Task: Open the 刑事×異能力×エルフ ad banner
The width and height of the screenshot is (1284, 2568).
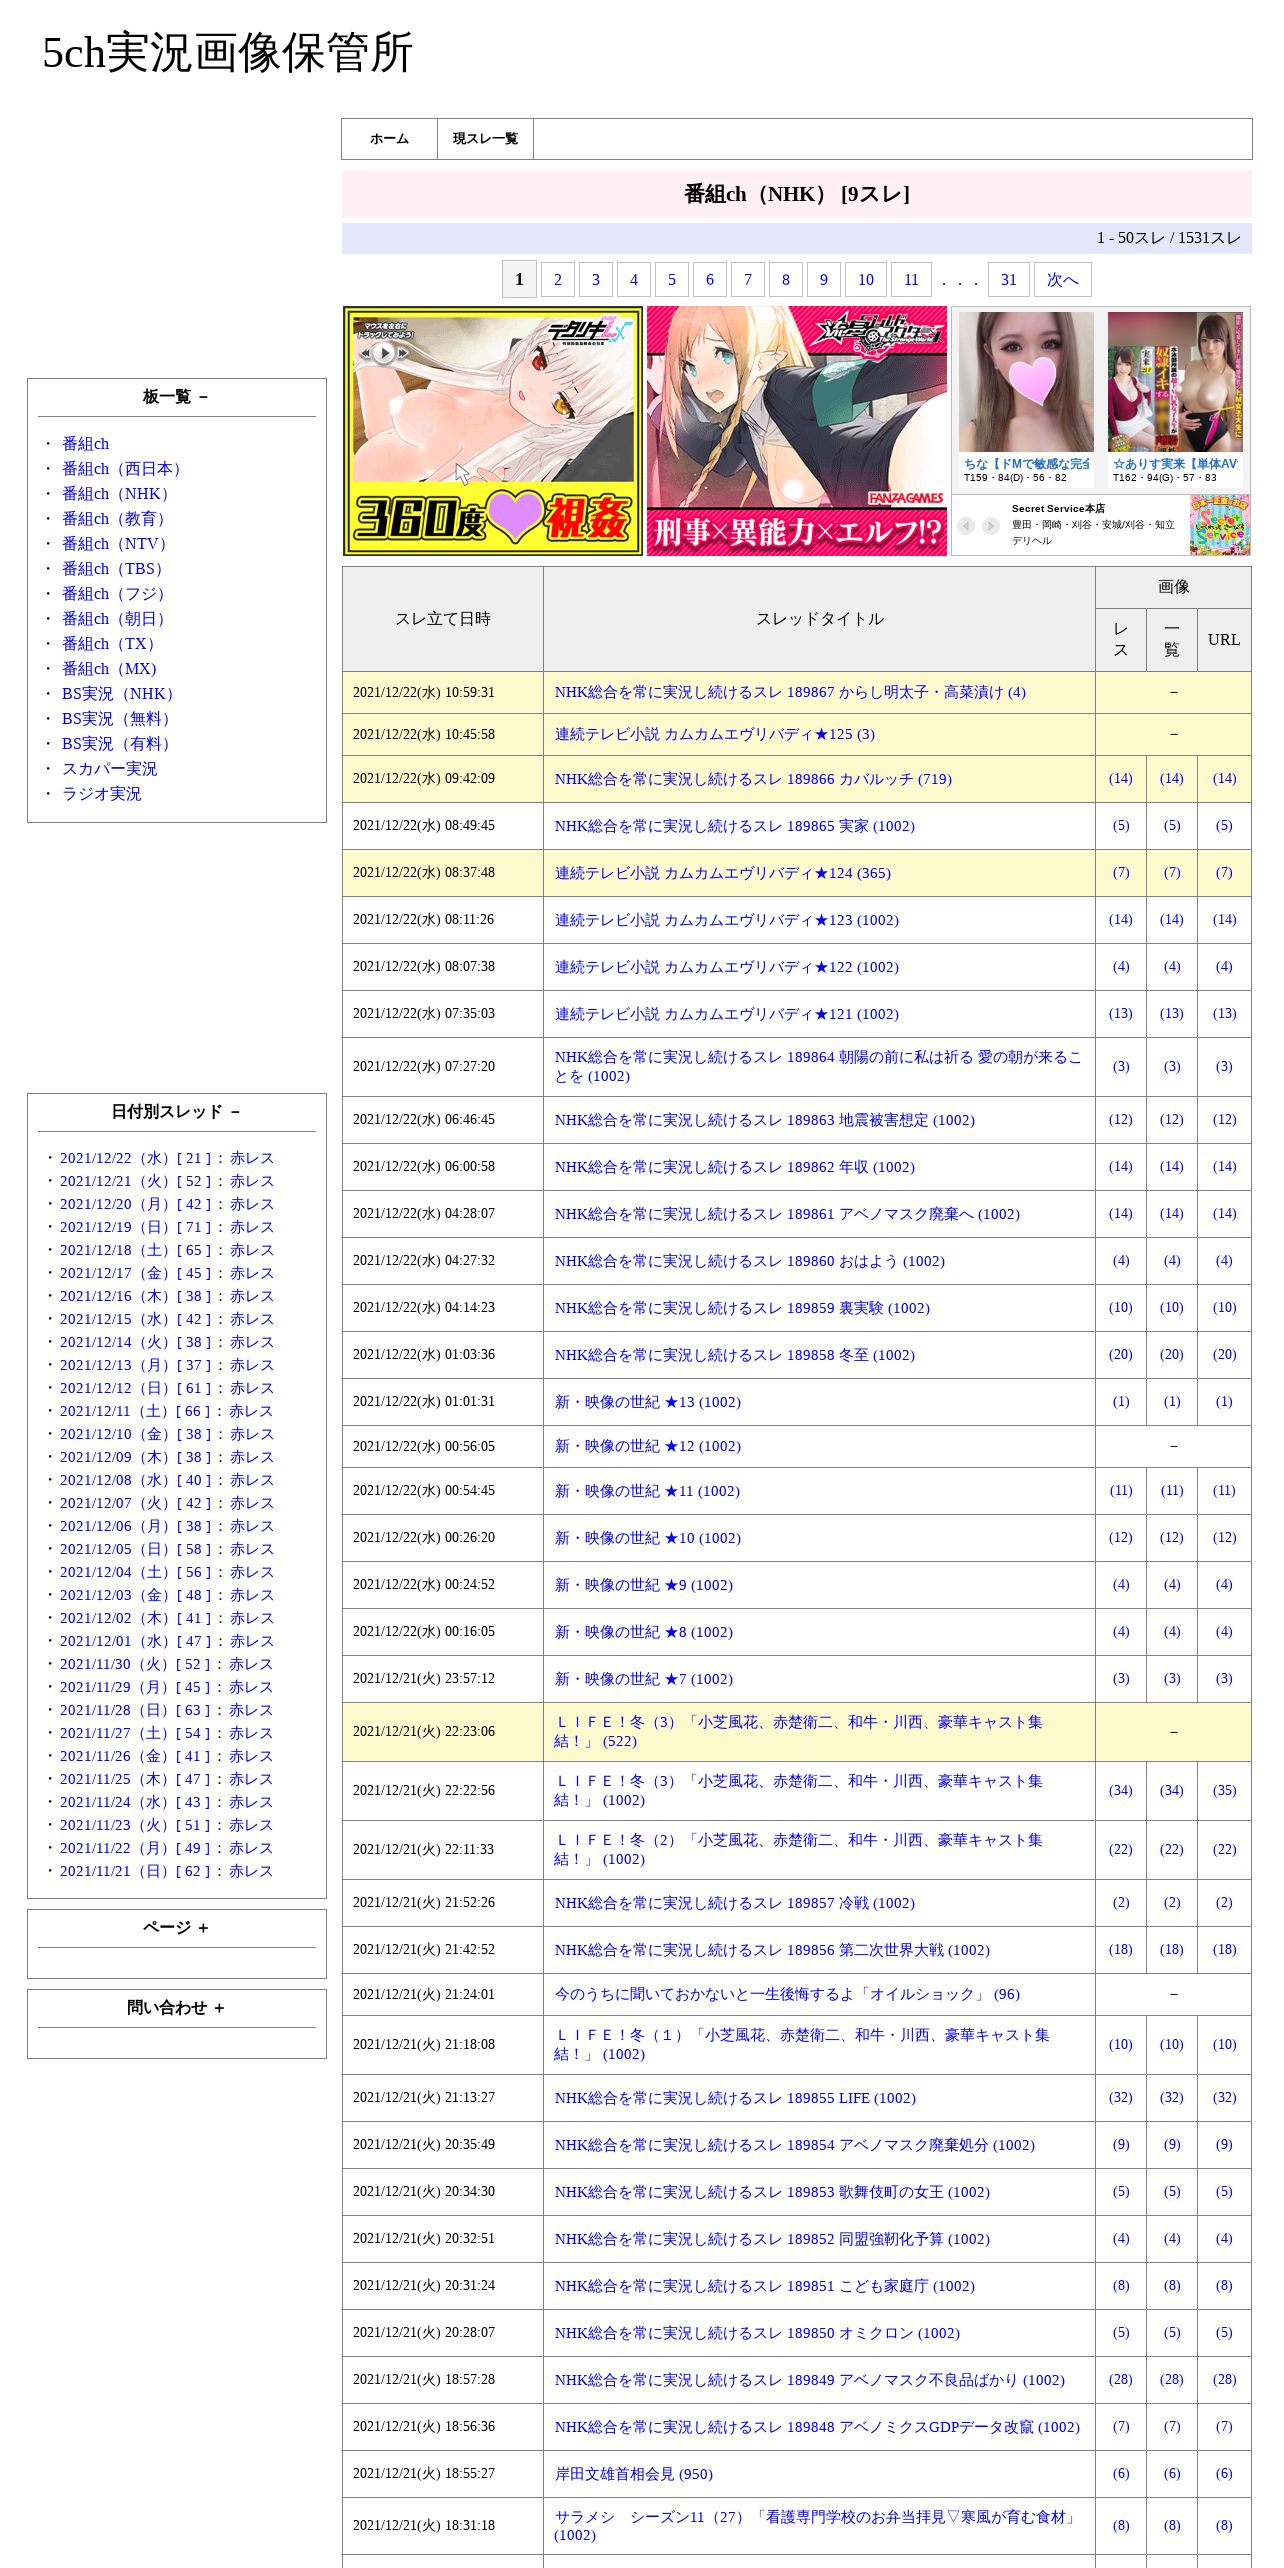Action: (797, 431)
